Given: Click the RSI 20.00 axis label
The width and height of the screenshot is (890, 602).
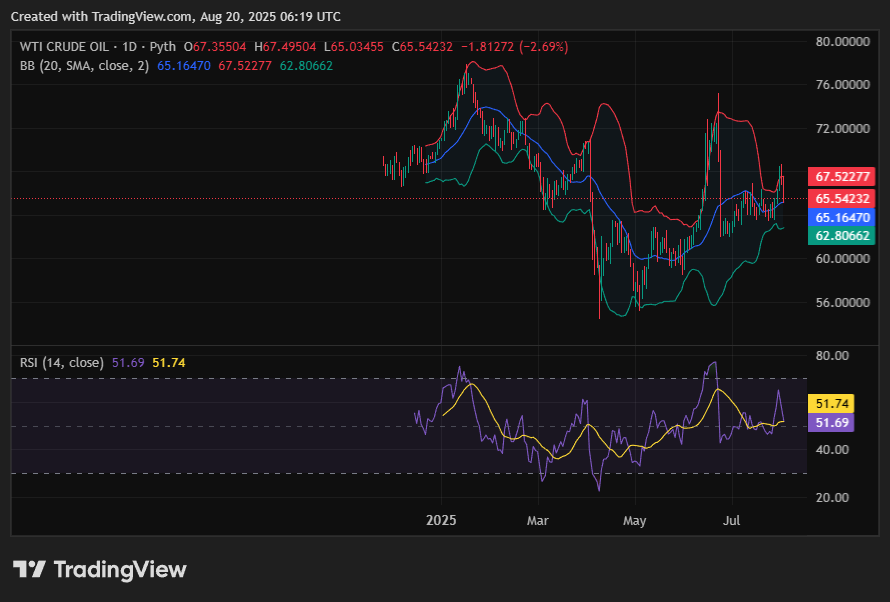Looking at the screenshot, I should 832,498.
